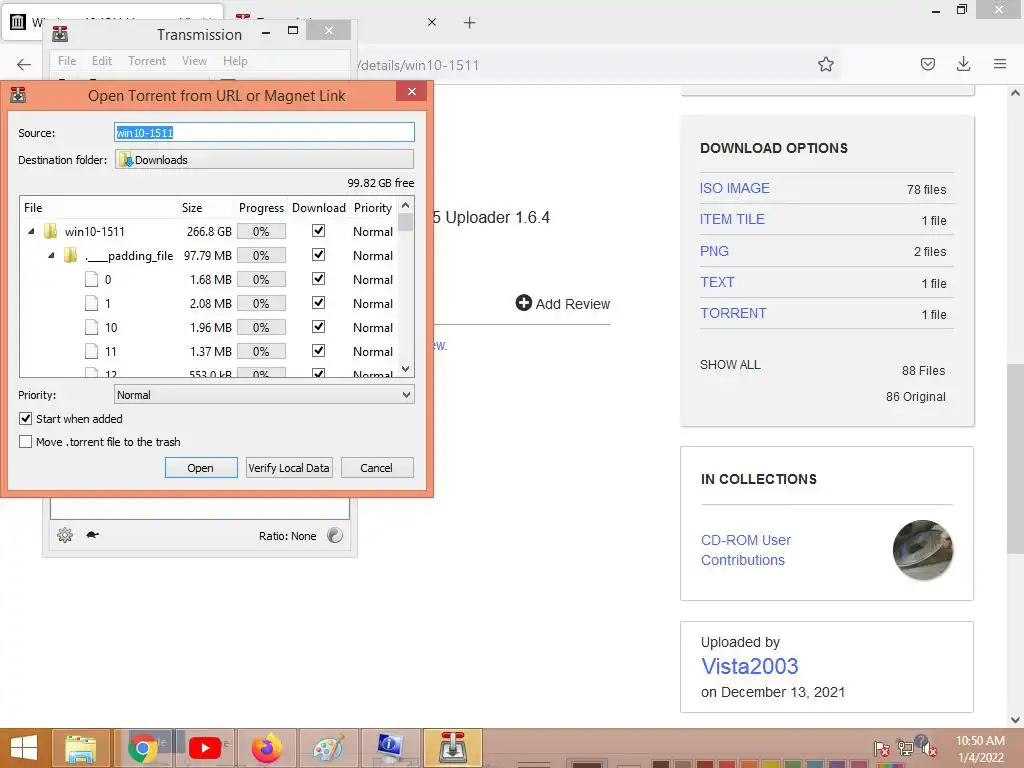Click the file list scroll down arrow
Viewport: 1024px width, 768px height.
coord(406,369)
